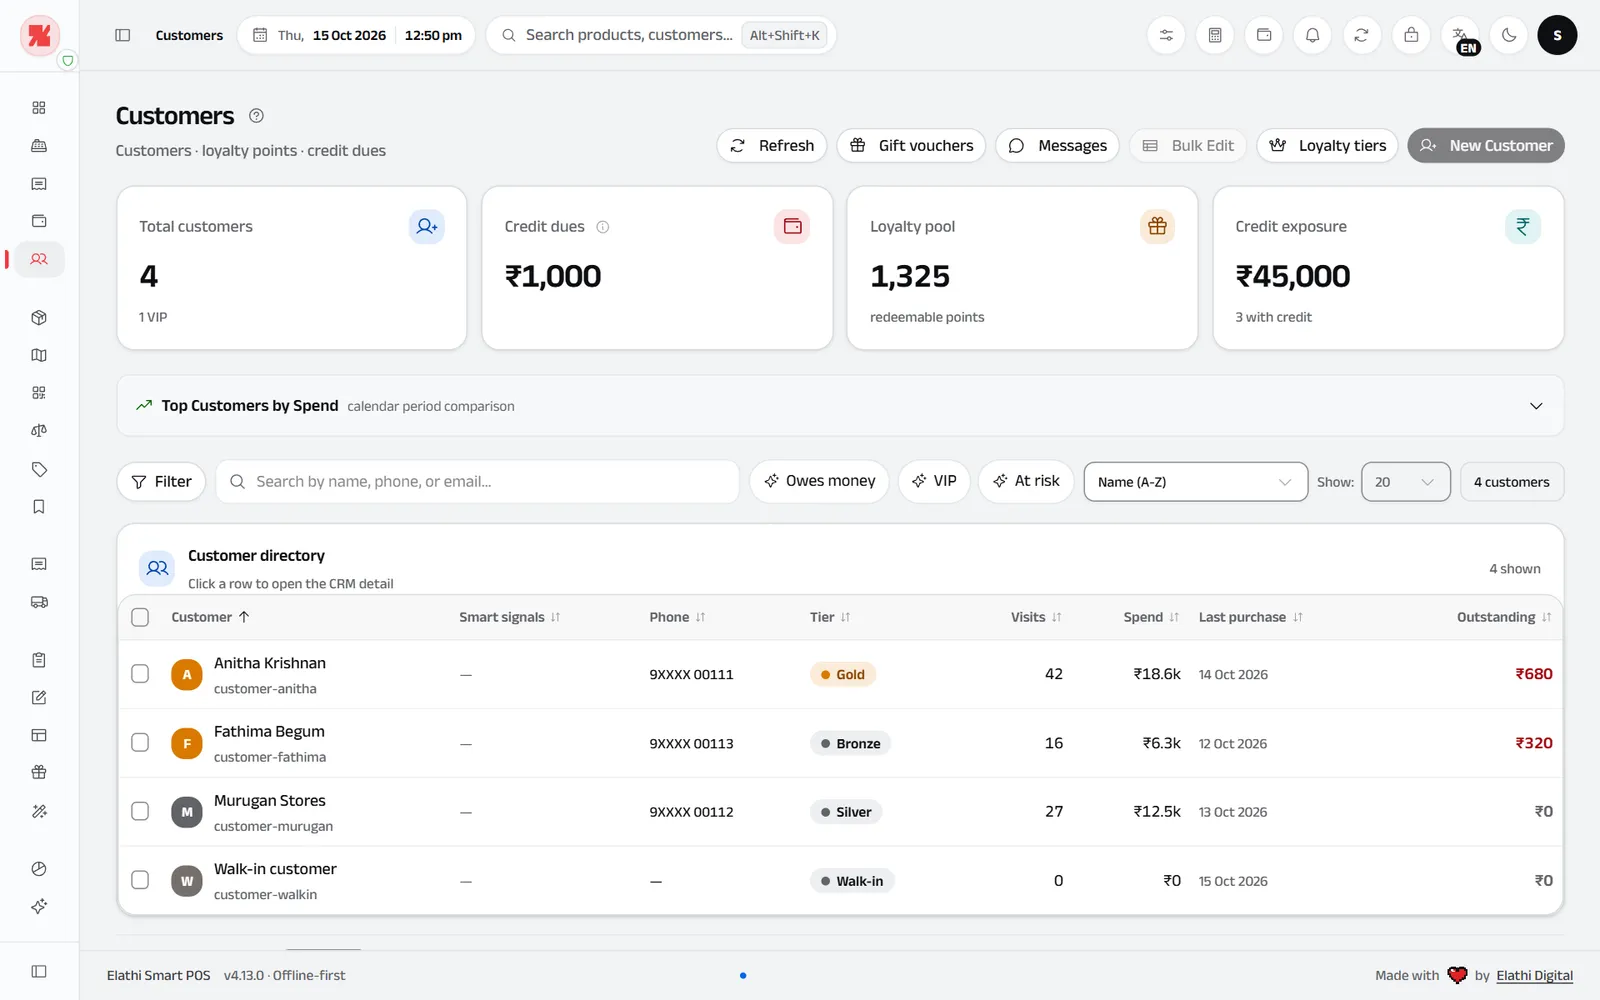This screenshot has width=1600, height=1000.
Task: Open the gift icon in sidebar
Action: 39,772
